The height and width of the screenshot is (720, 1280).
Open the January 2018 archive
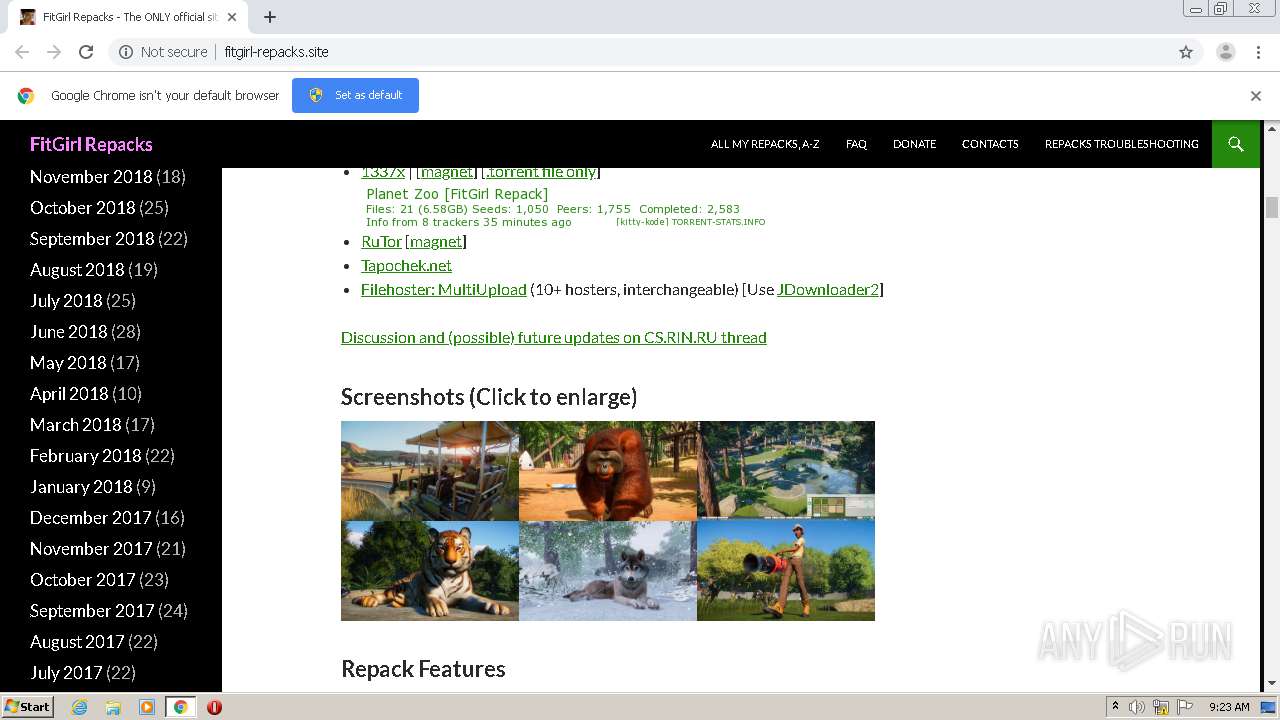point(81,486)
